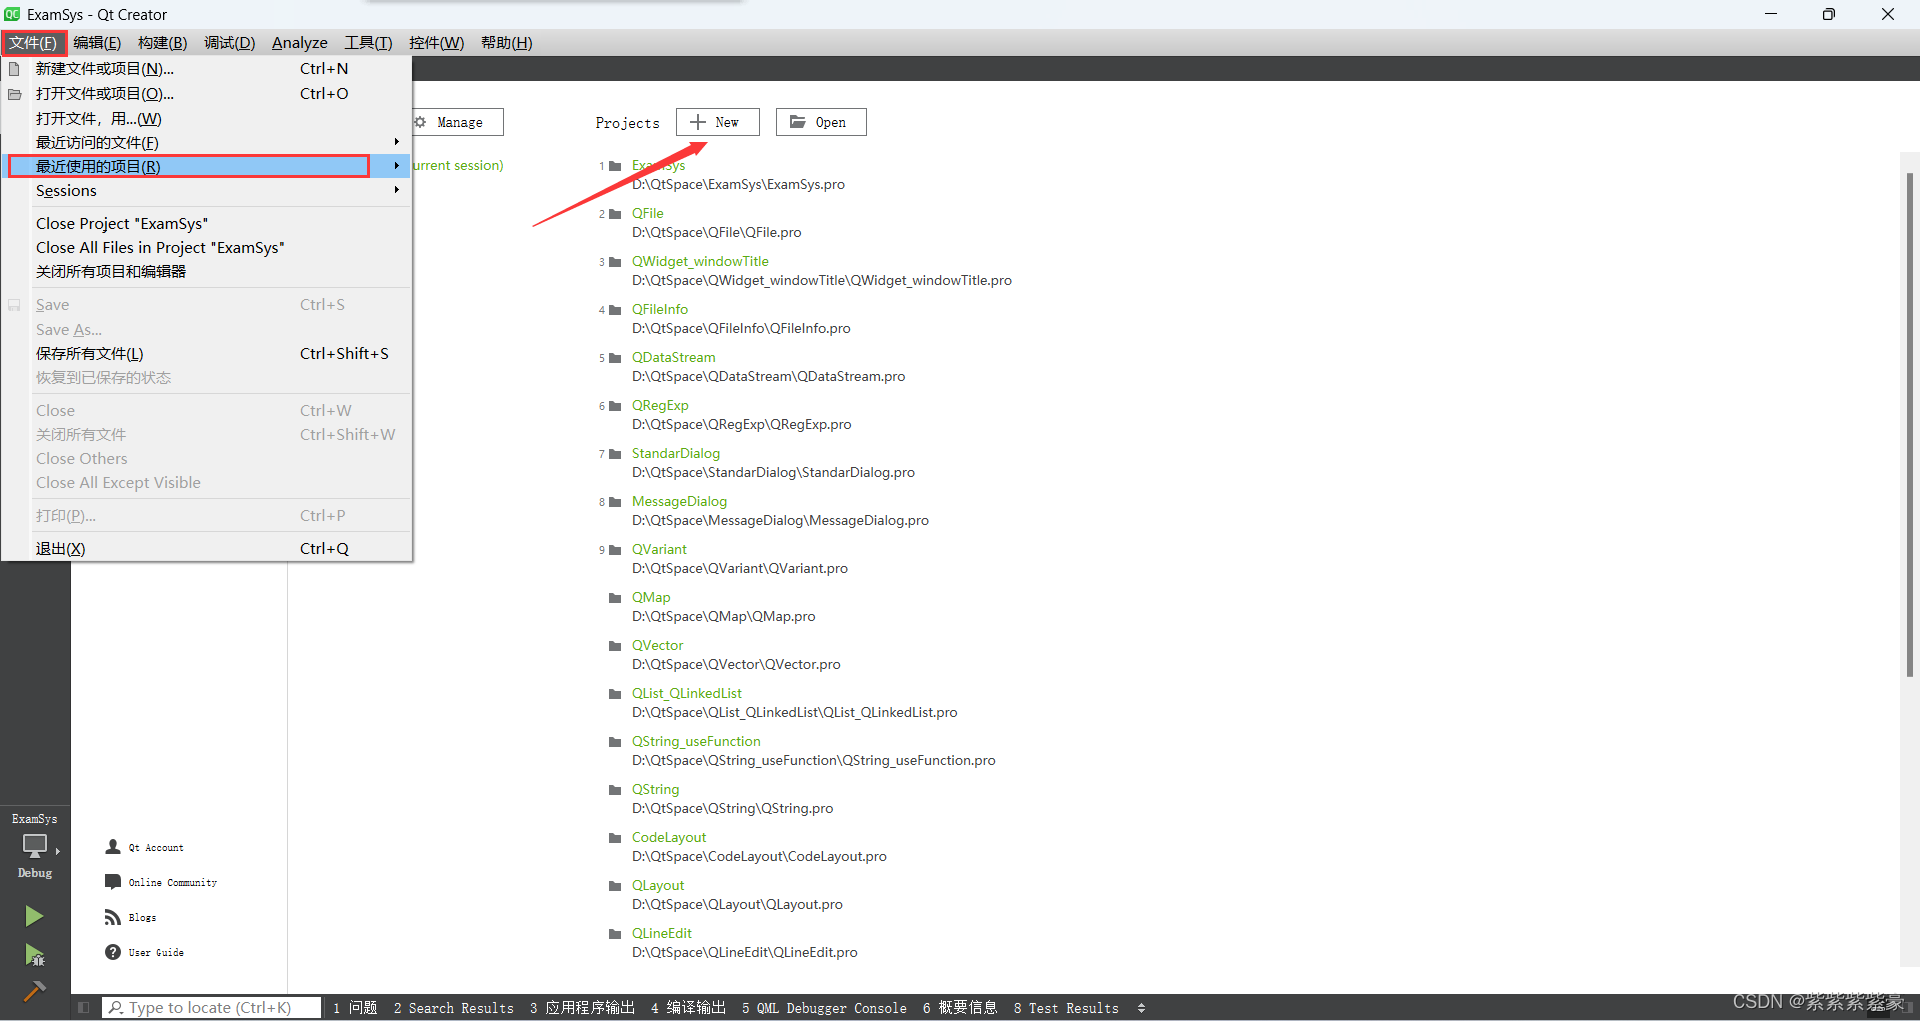This screenshot has width=1920, height=1021.
Task: Click the User Guide question mark icon
Action: click(x=113, y=952)
